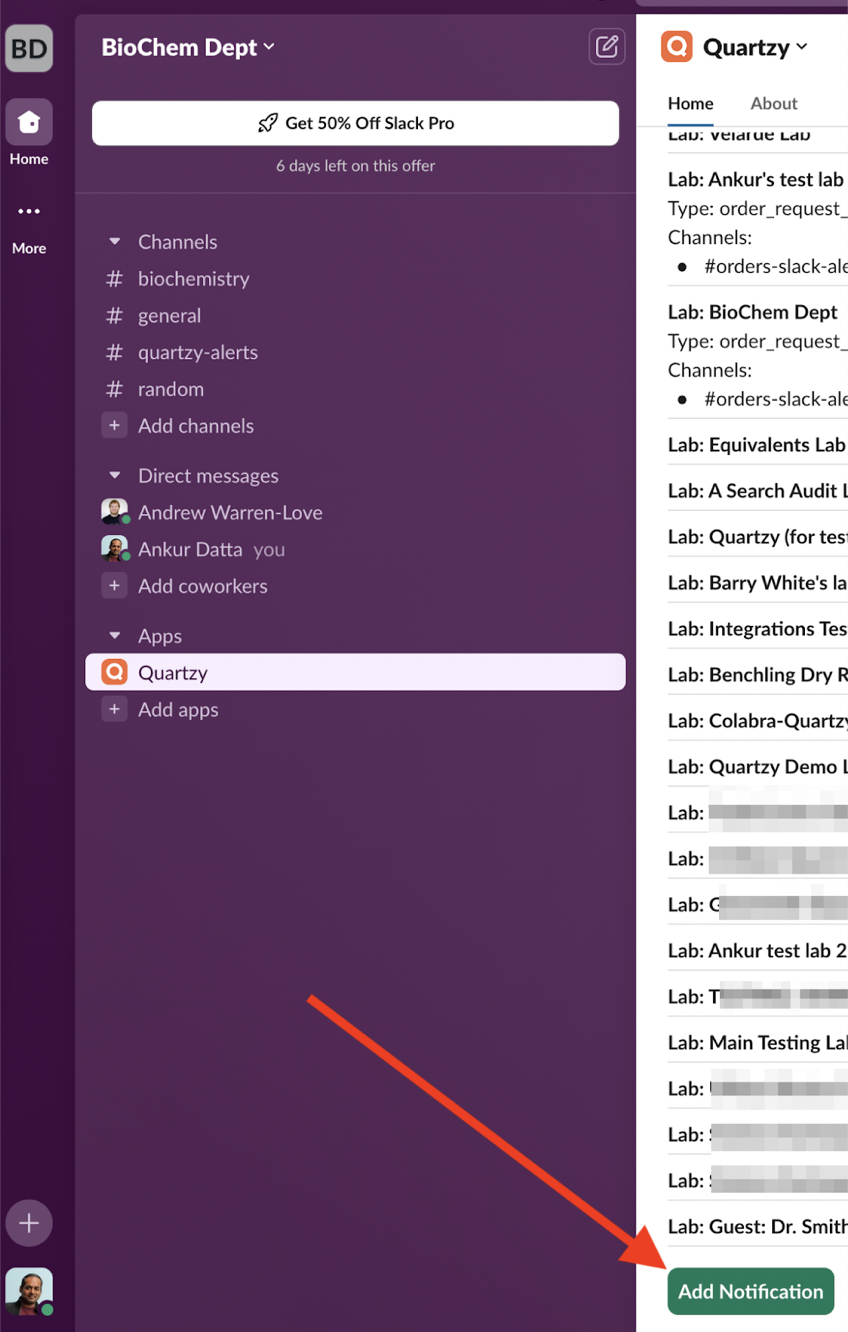Click the plus icon next to Add apps
The height and width of the screenshot is (1332, 848).
[x=115, y=710]
